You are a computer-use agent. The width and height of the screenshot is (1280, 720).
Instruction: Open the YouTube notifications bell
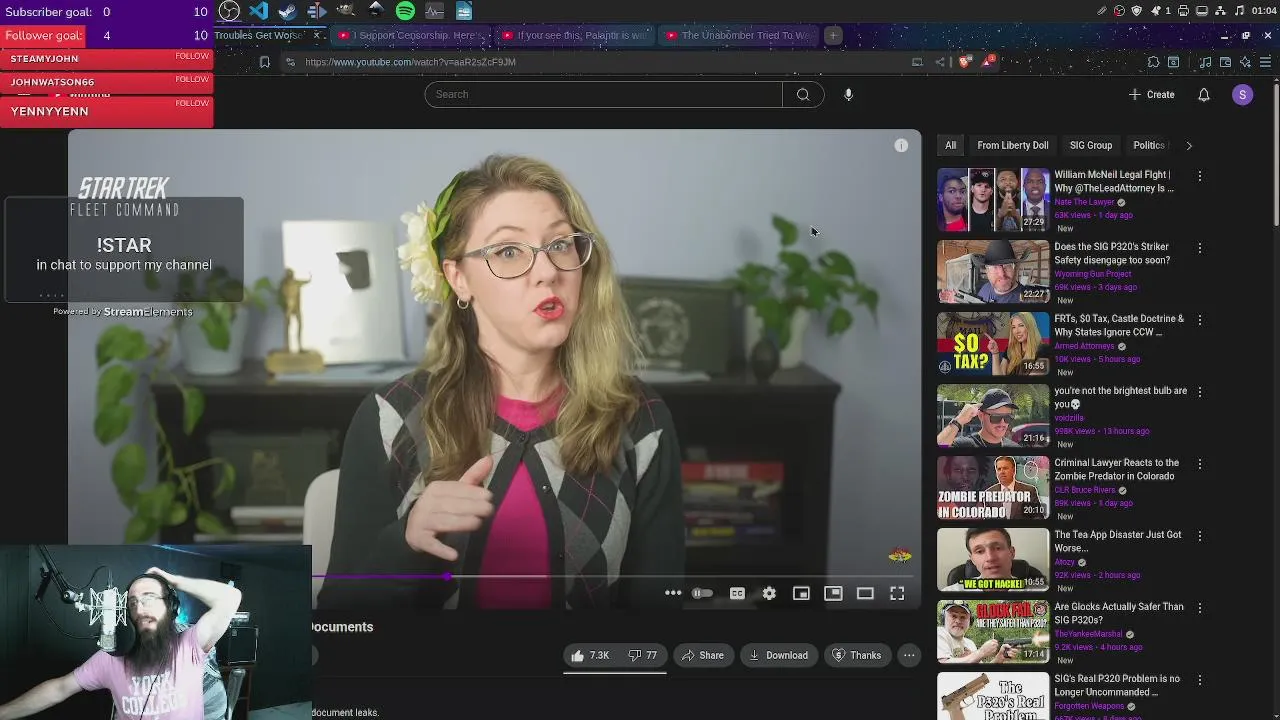[1204, 94]
